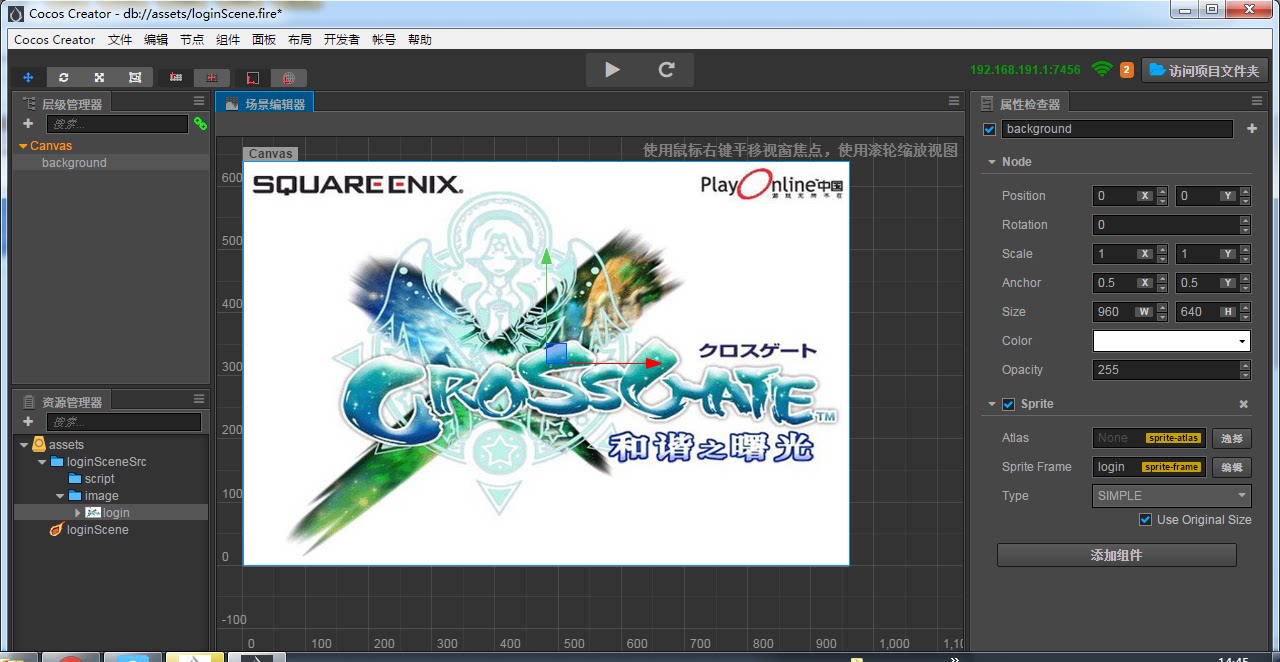Open the 层级管理器 panel menu icon
This screenshot has height=662, width=1280.
[199, 101]
